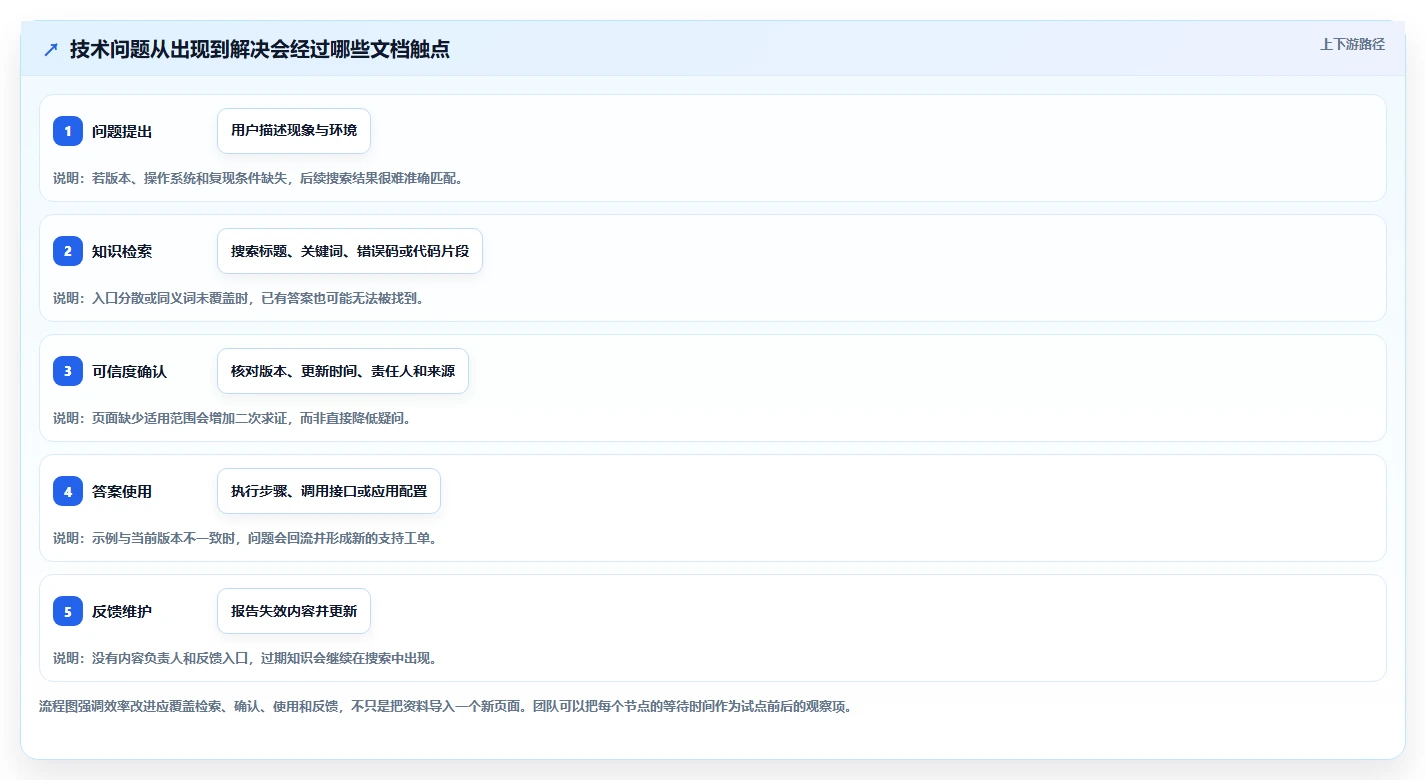The image size is (1426, 780).
Task: Click the note starting 说明：若版本、操作系统
Action: [259, 178]
